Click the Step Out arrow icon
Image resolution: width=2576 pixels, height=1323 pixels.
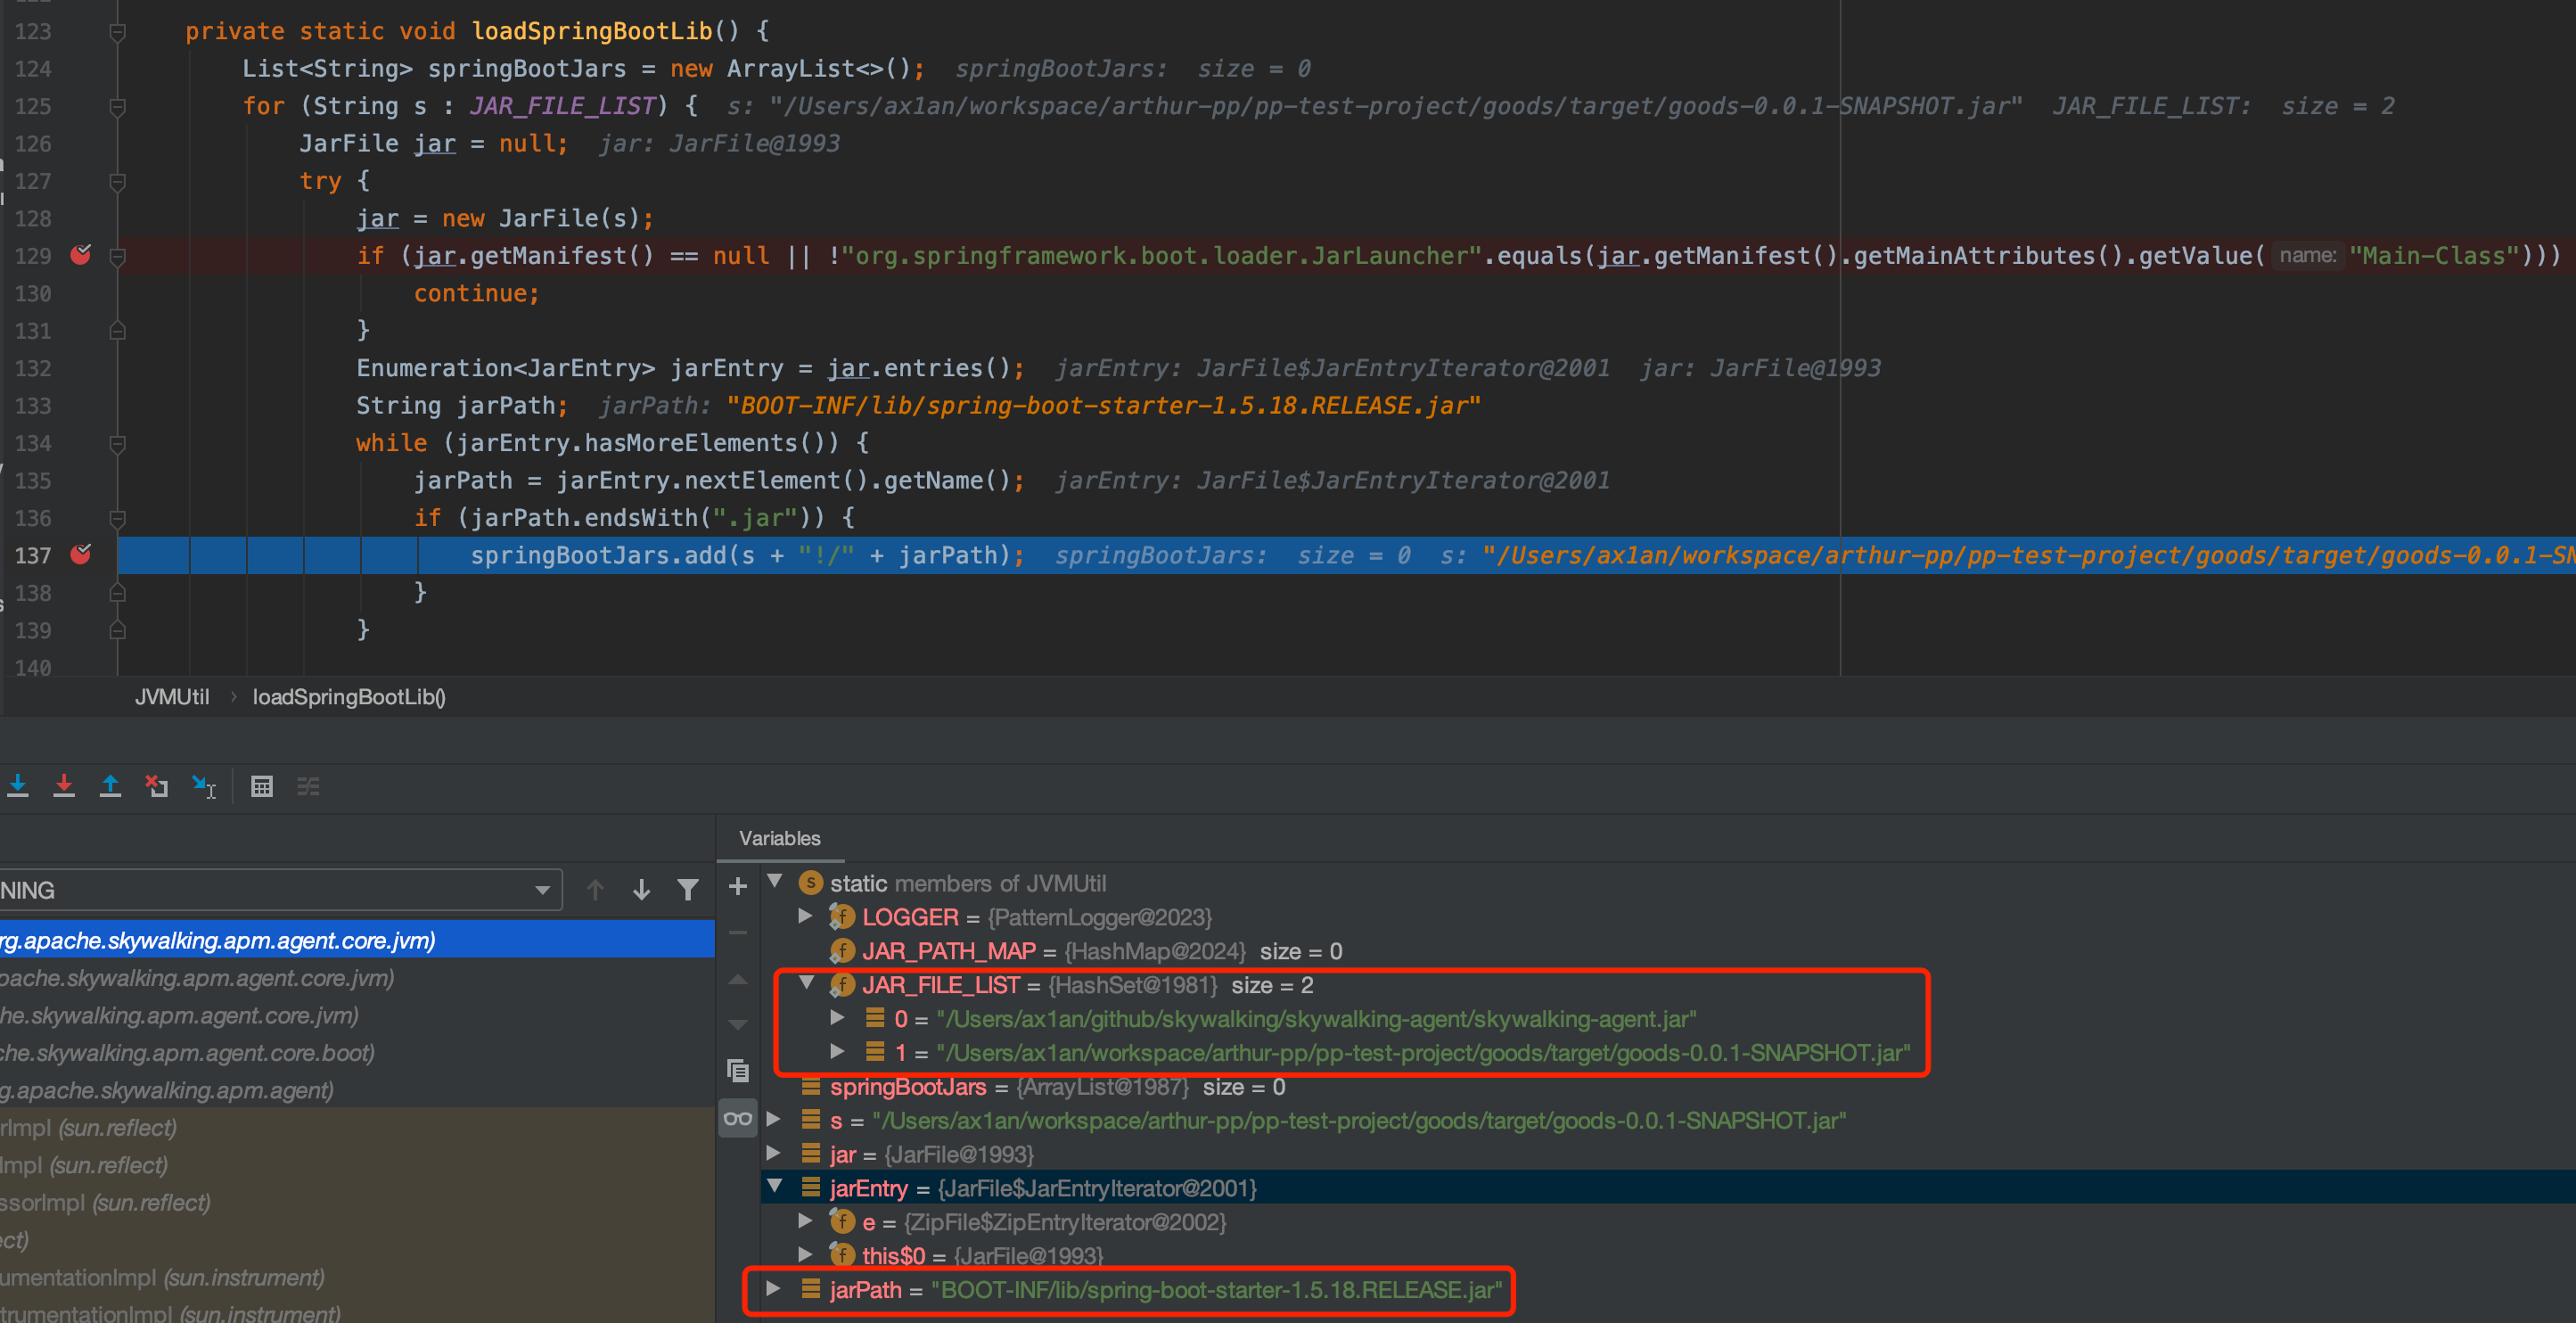pos(110,786)
